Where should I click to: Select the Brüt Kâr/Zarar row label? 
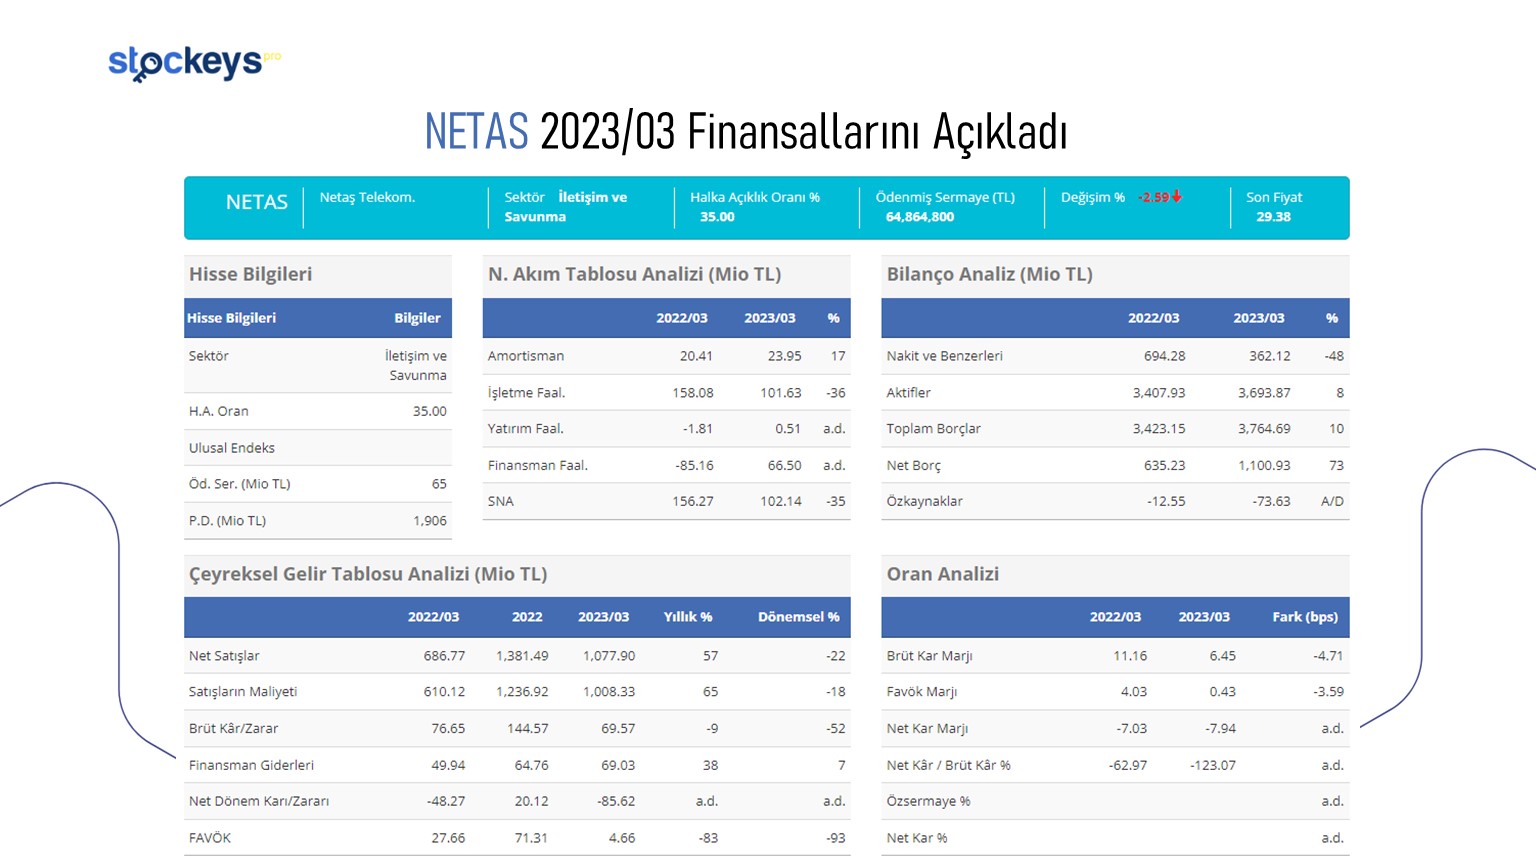tap(233, 728)
